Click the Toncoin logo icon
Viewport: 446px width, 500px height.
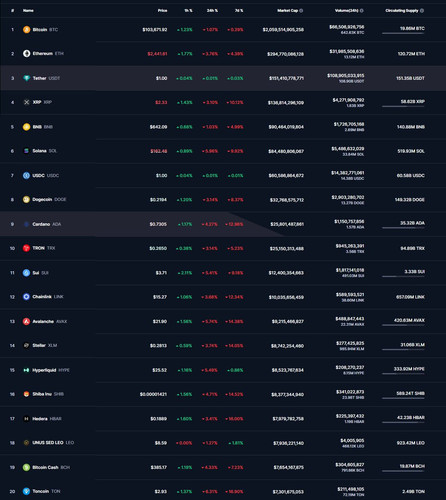pos(26,491)
